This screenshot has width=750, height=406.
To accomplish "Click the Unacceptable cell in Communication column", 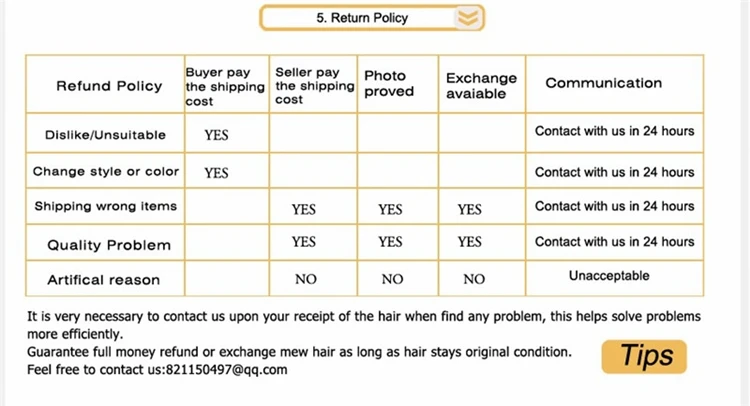I will click(609, 275).
